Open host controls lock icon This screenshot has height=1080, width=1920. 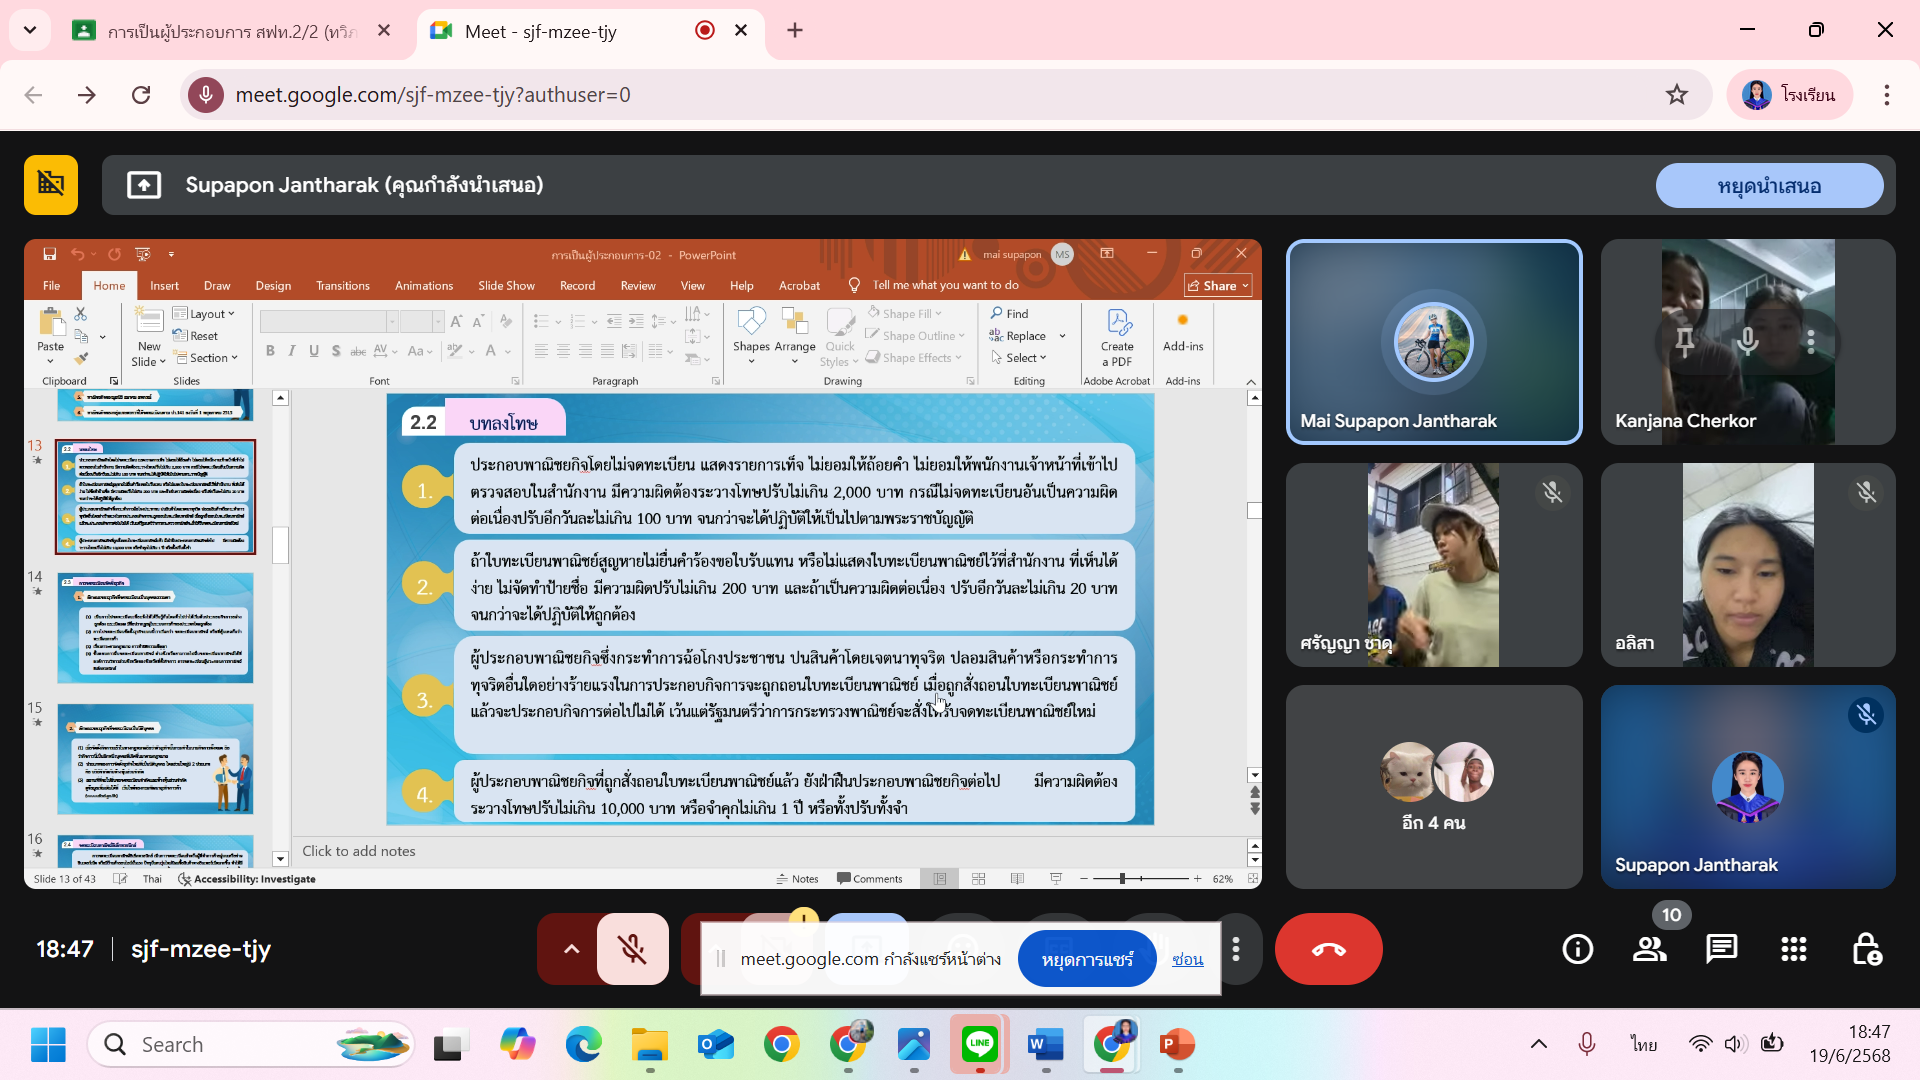1866,949
